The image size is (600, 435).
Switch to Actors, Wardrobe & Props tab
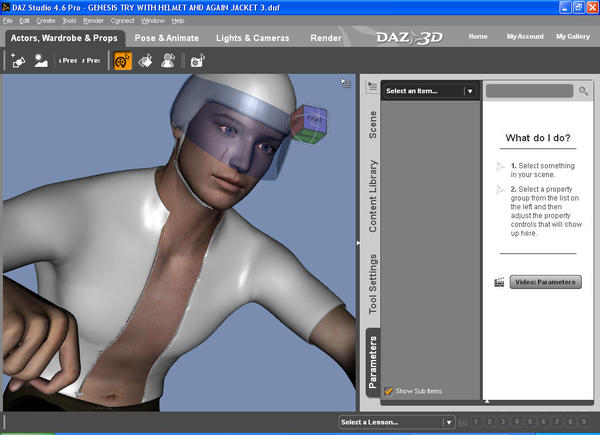64,38
